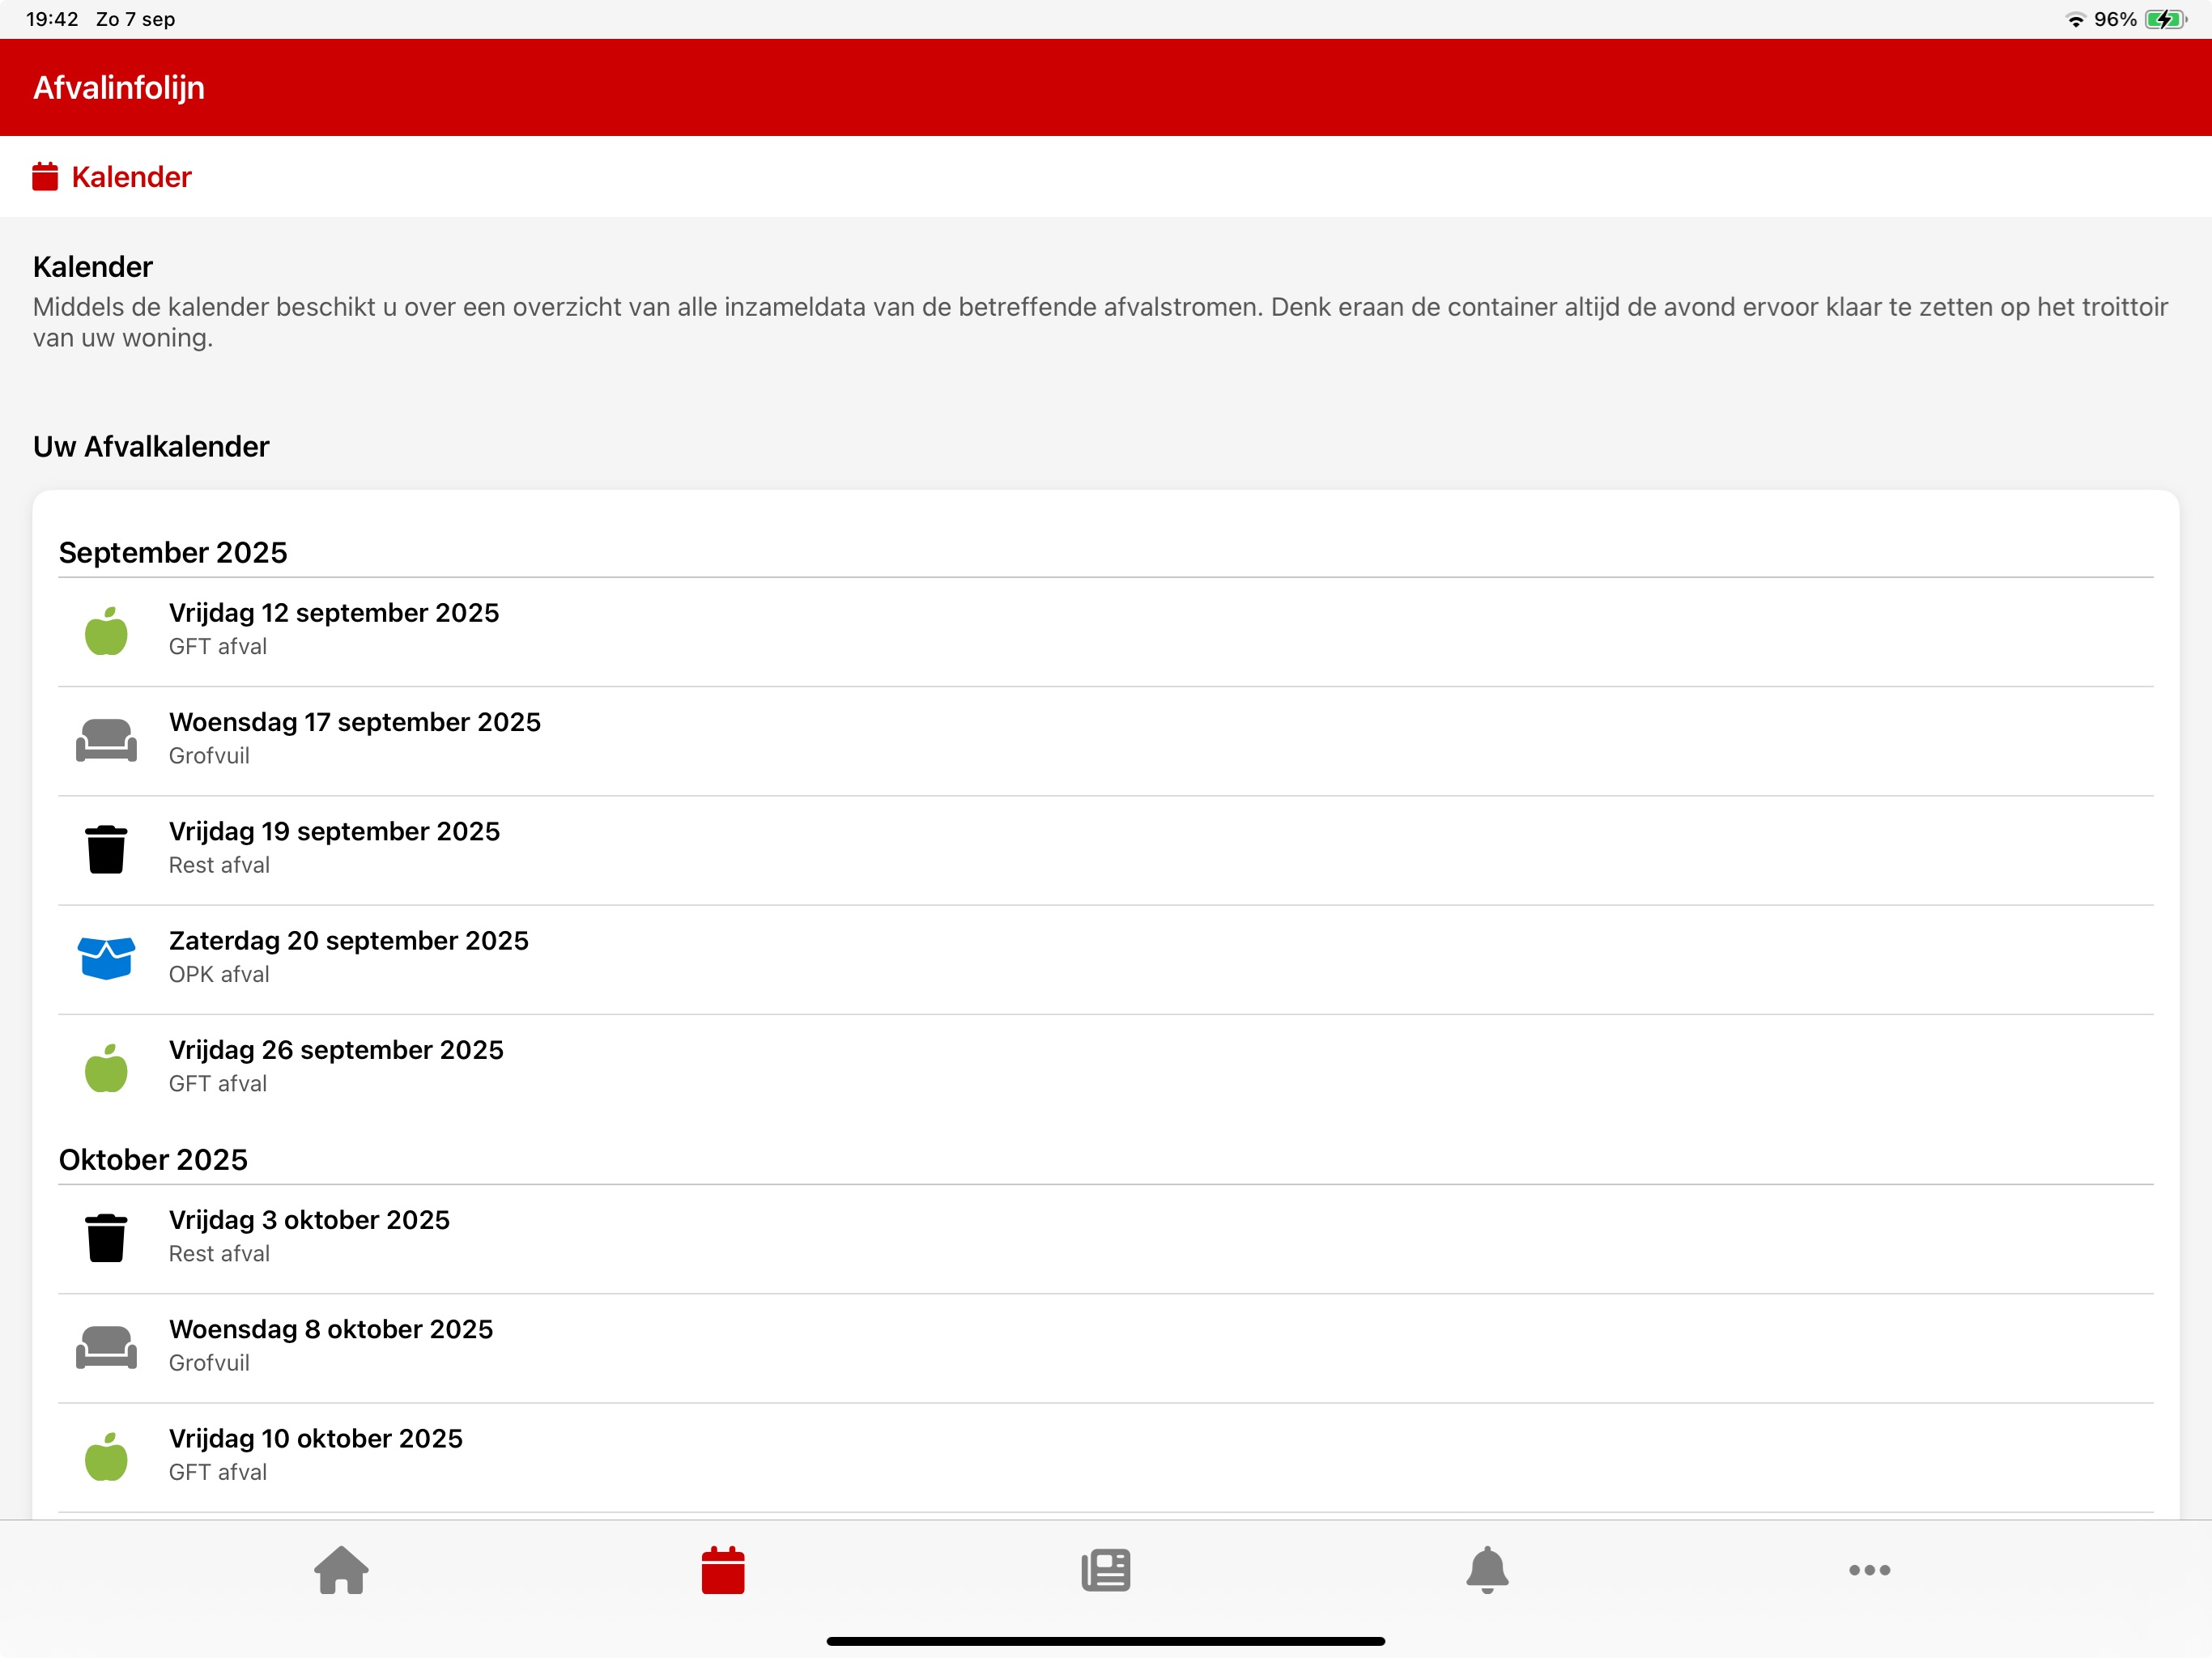Tap the 'Uw Afvalkalender' heading
The width and height of the screenshot is (2212, 1658).
pyautogui.click(x=151, y=447)
